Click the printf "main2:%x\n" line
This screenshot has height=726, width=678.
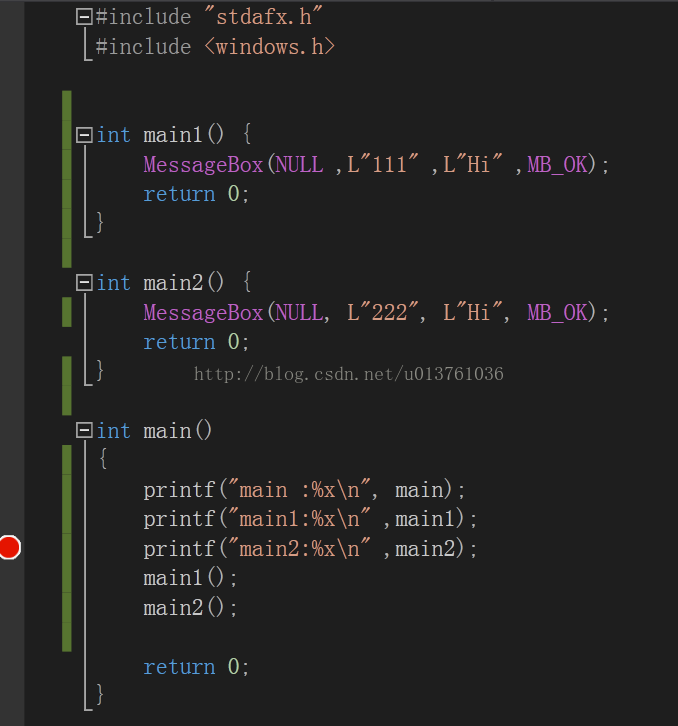310,549
